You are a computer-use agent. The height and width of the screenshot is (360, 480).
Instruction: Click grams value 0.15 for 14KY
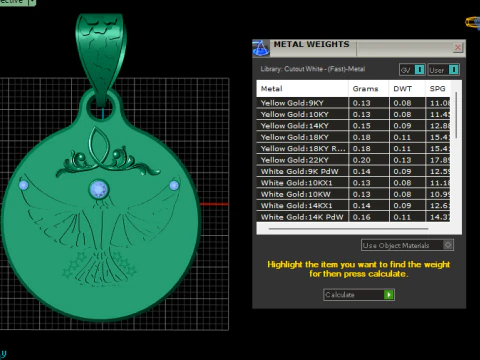362,126
